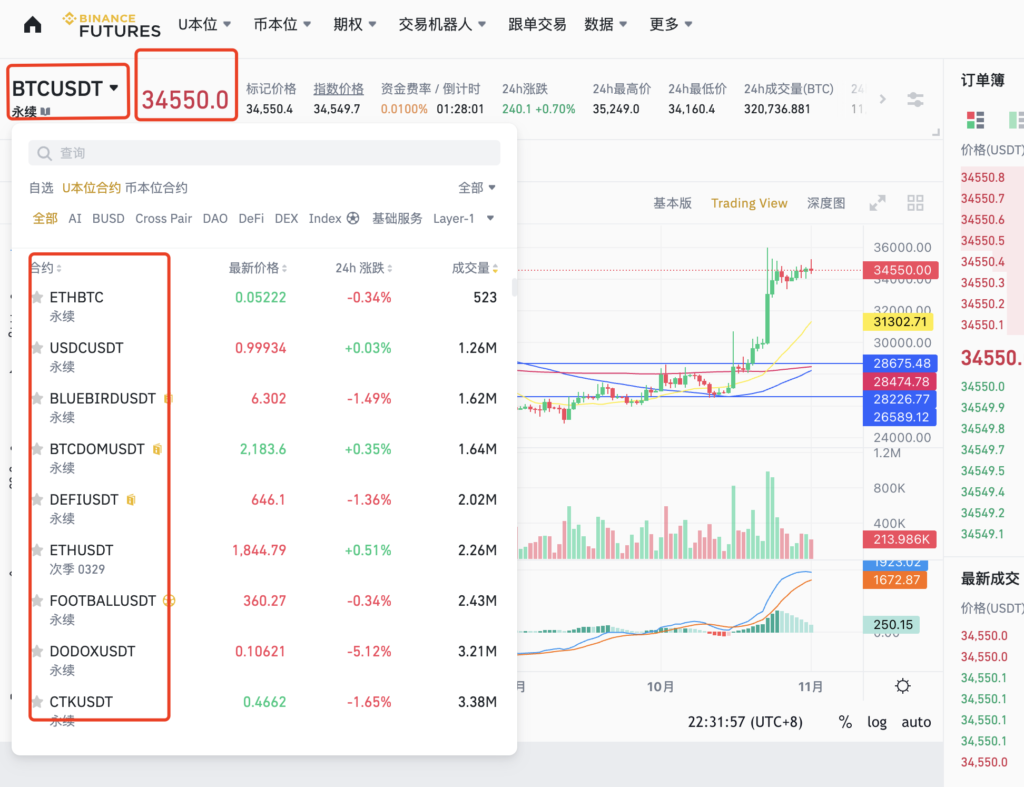Select the DAO category filter
Viewport: 1024px width, 787px height.
tap(215, 218)
